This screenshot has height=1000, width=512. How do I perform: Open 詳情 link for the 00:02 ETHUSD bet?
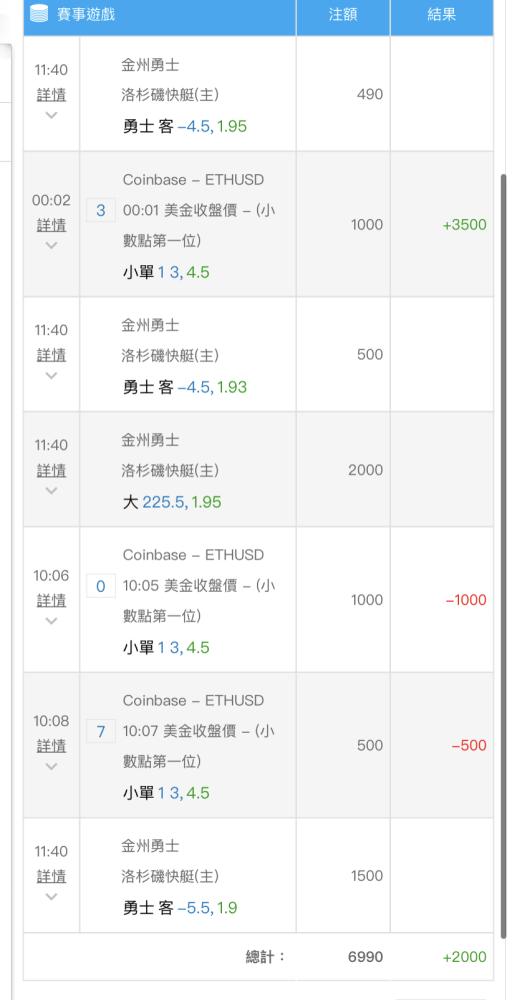click(51, 225)
